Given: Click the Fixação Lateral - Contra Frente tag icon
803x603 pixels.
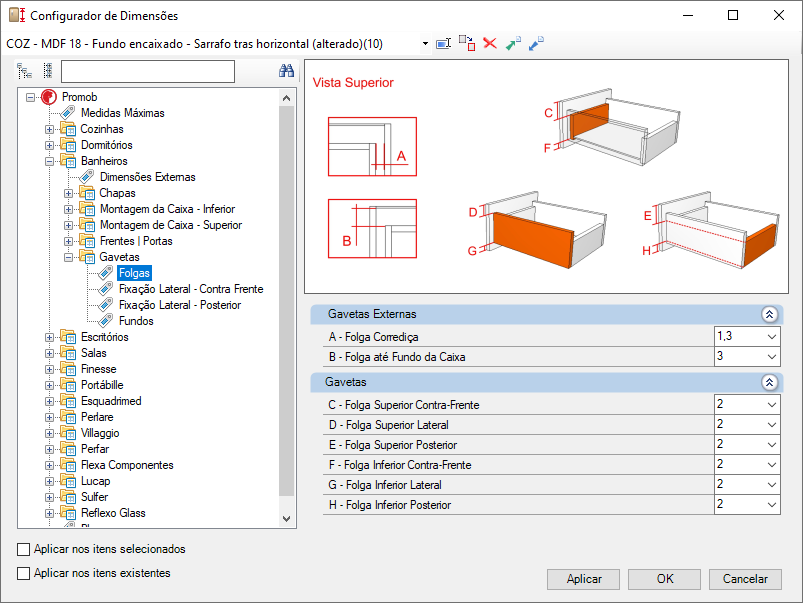Looking at the screenshot, I should [x=105, y=289].
